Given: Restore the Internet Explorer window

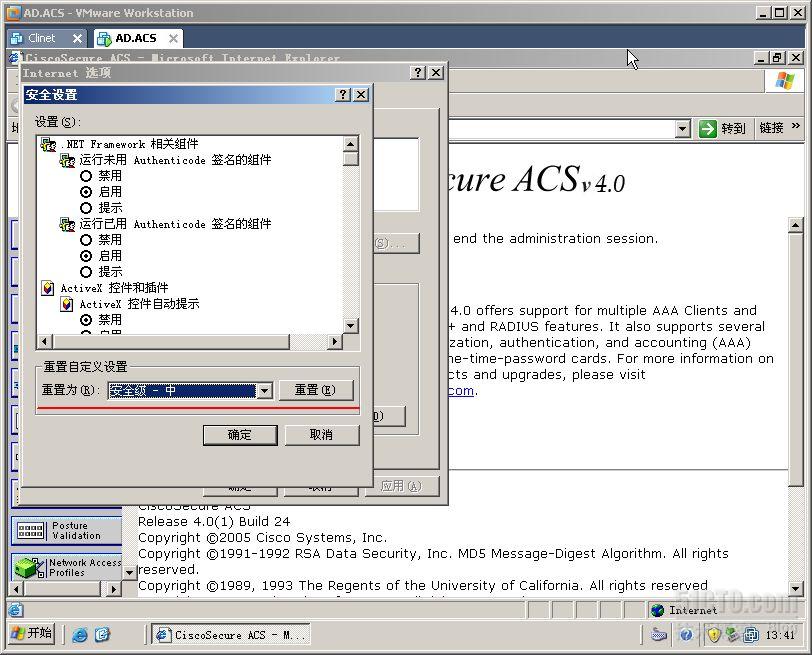Looking at the screenshot, I should click(x=778, y=57).
